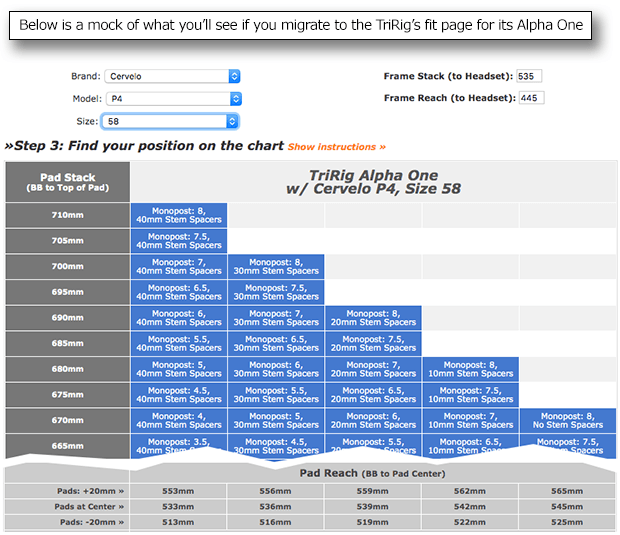Screen dimensions: 620x535
Task: Click the Pads: -20mm row label
Action: tap(67, 522)
